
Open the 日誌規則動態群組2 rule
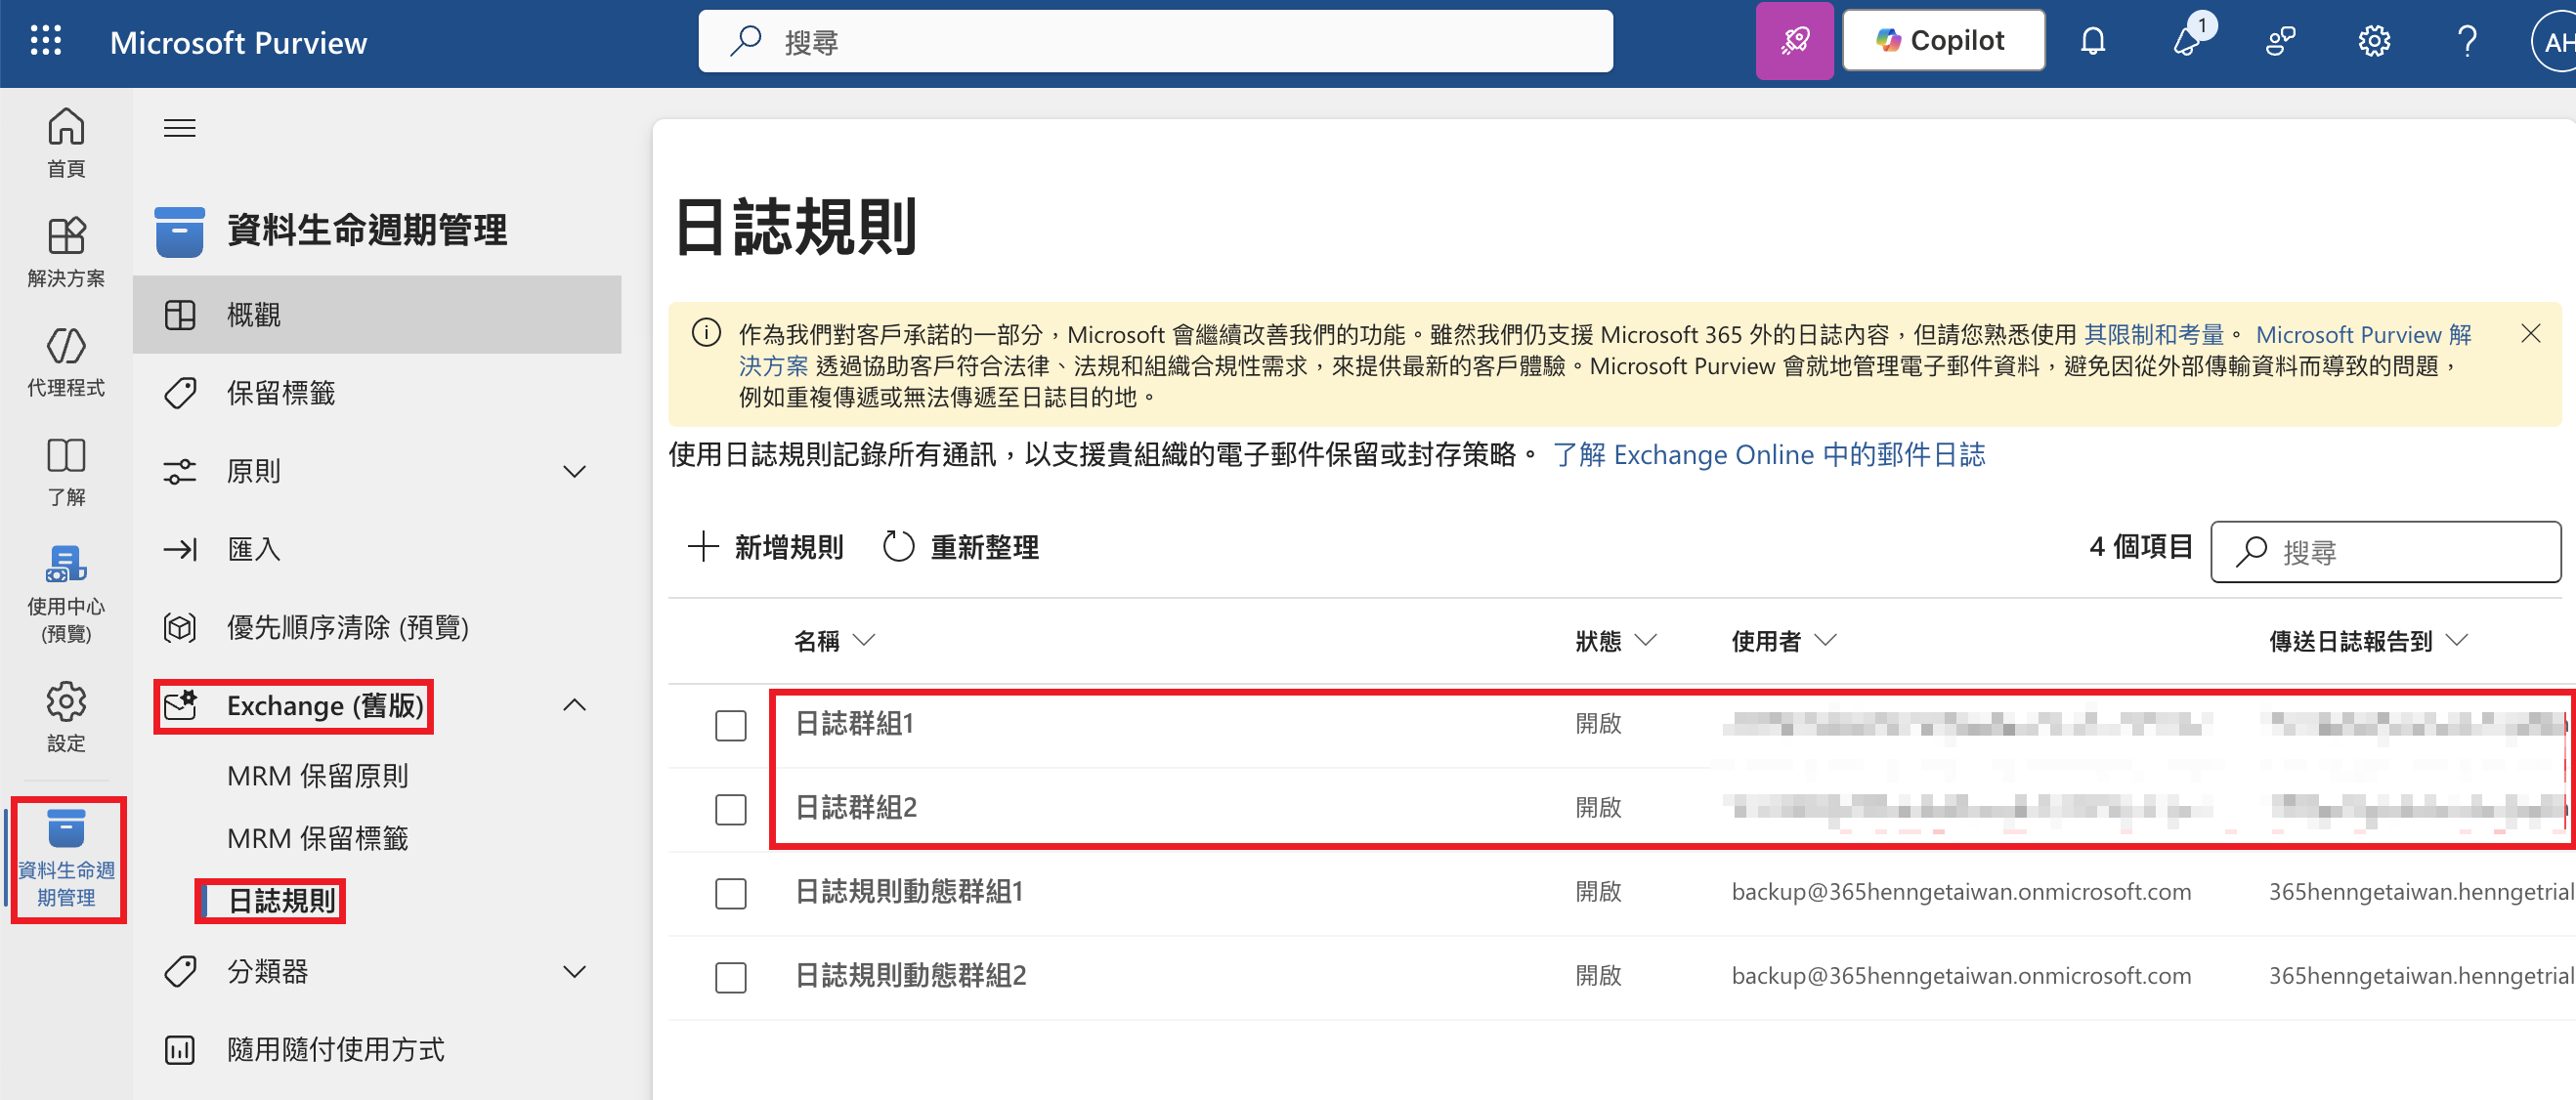[x=910, y=975]
